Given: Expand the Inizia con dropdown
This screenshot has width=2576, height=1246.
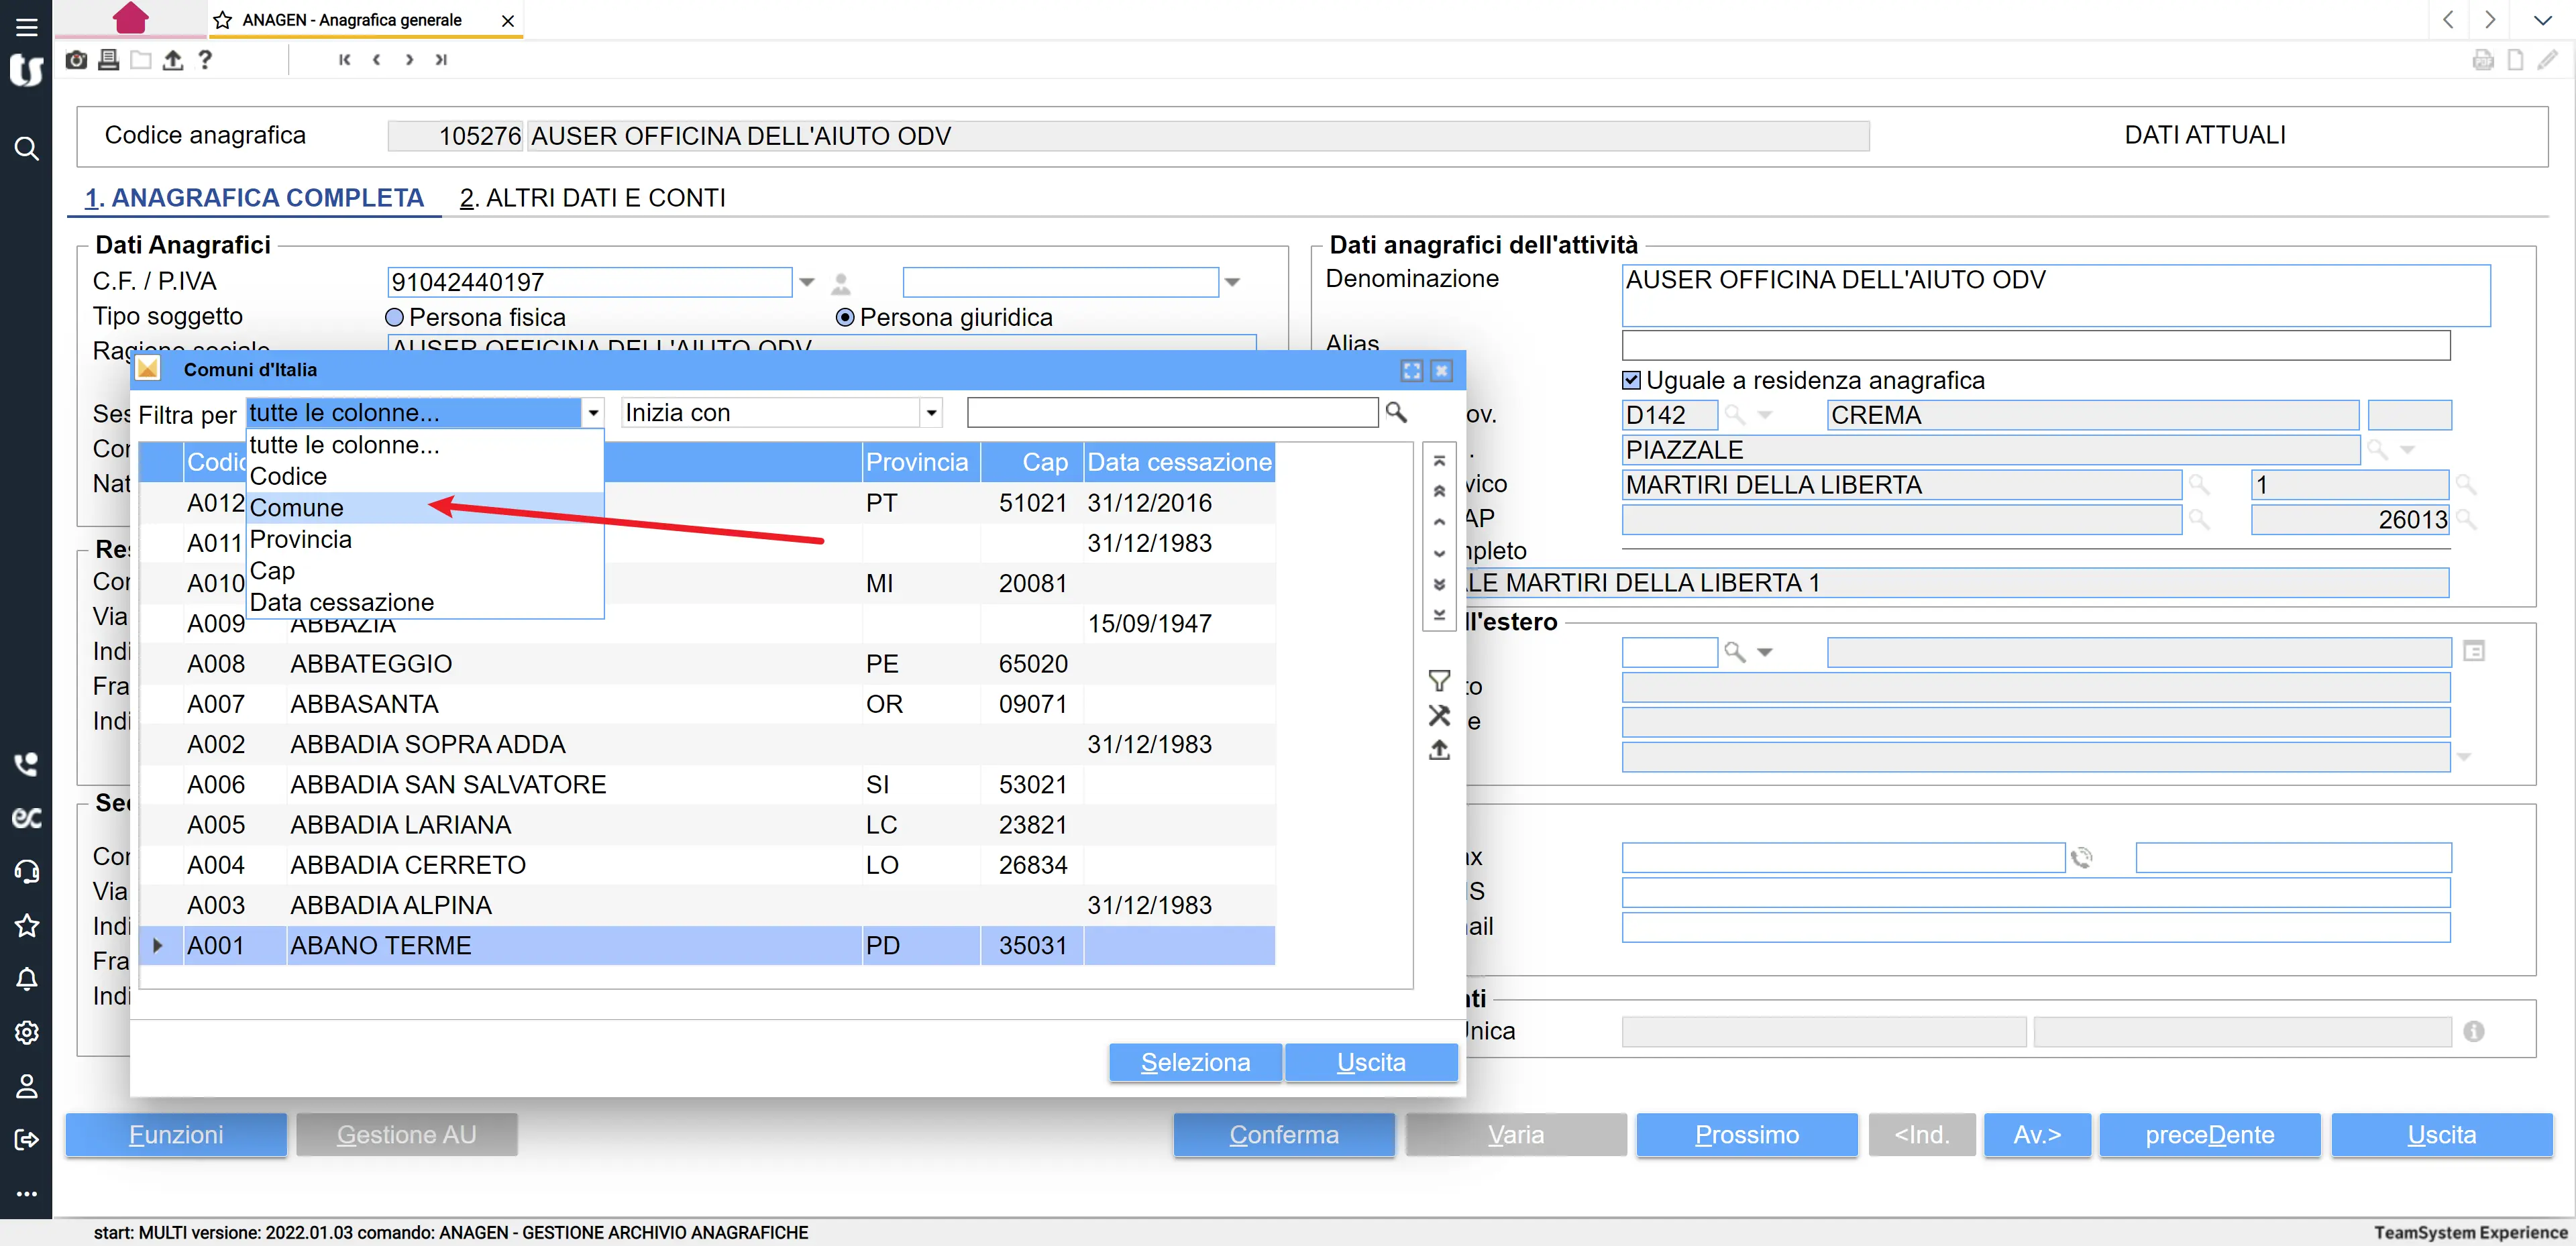Looking at the screenshot, I should coord(931,412).
